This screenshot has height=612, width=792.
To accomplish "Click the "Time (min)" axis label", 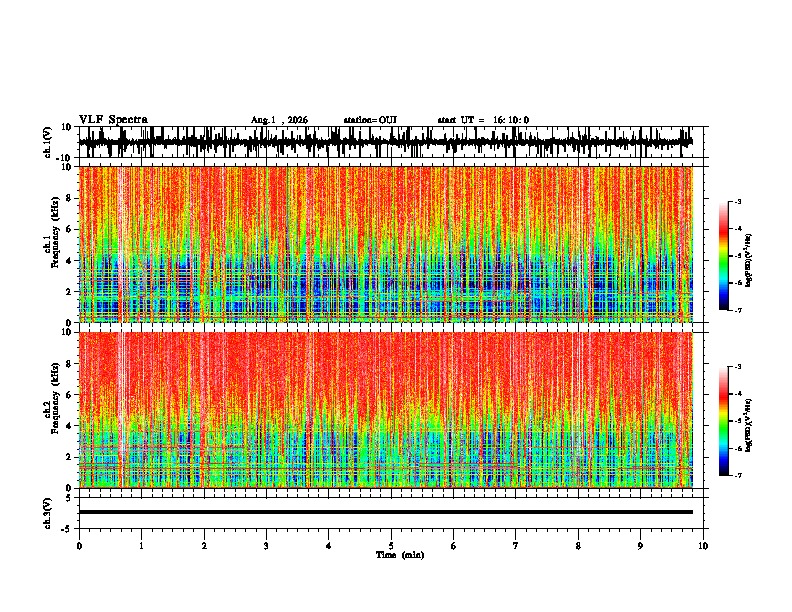I will pos(400,555).
